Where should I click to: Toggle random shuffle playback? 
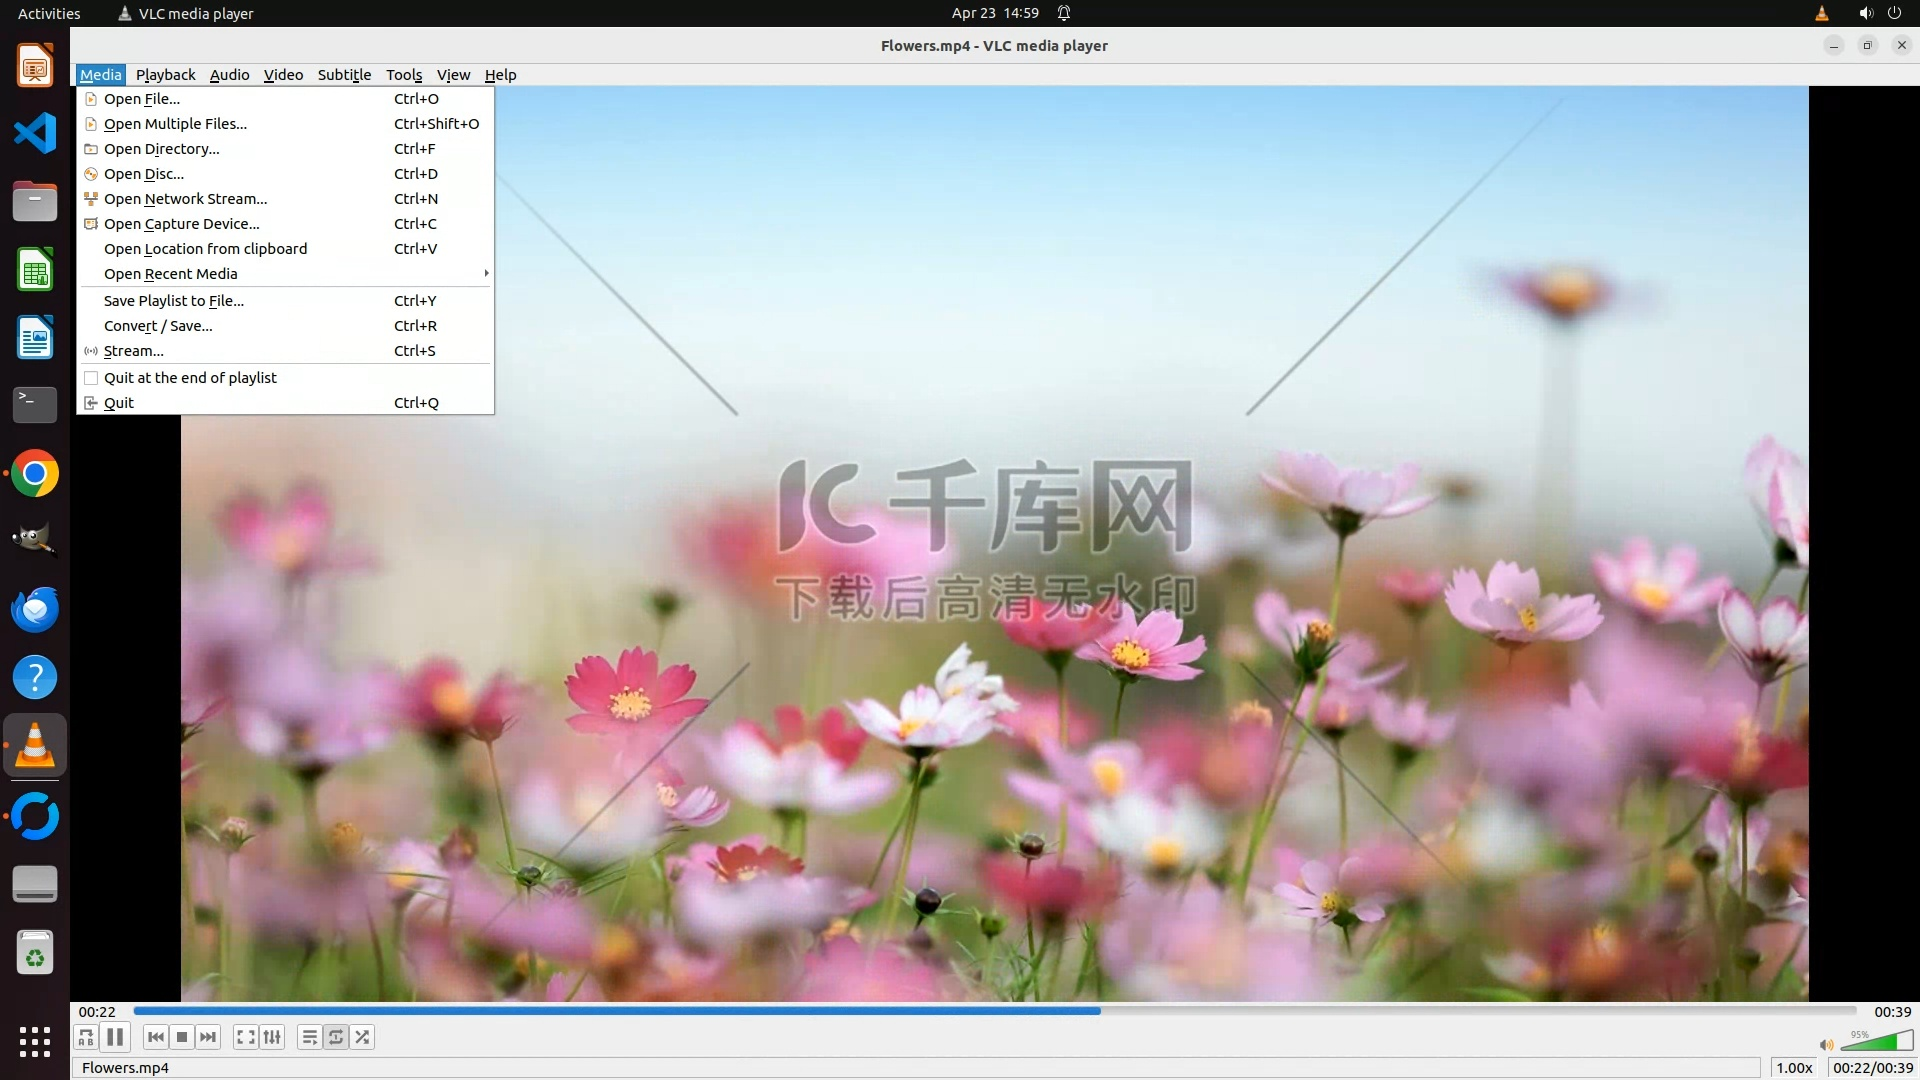362,1038
